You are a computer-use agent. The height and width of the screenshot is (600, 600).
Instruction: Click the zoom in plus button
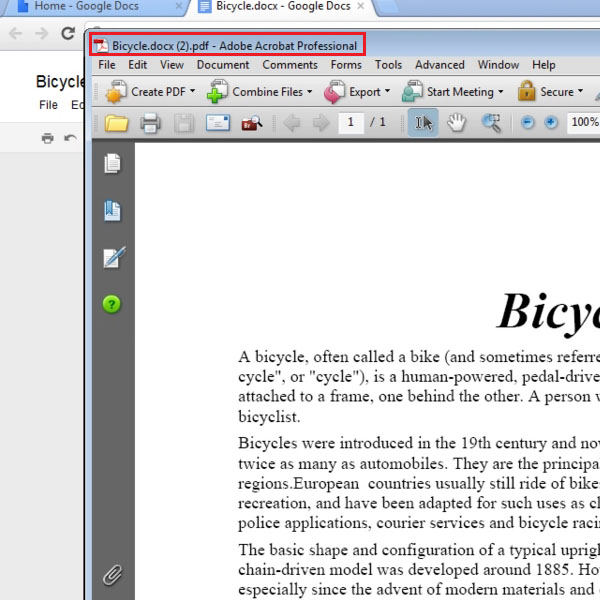pyautogui.click(x=551, y=122)
